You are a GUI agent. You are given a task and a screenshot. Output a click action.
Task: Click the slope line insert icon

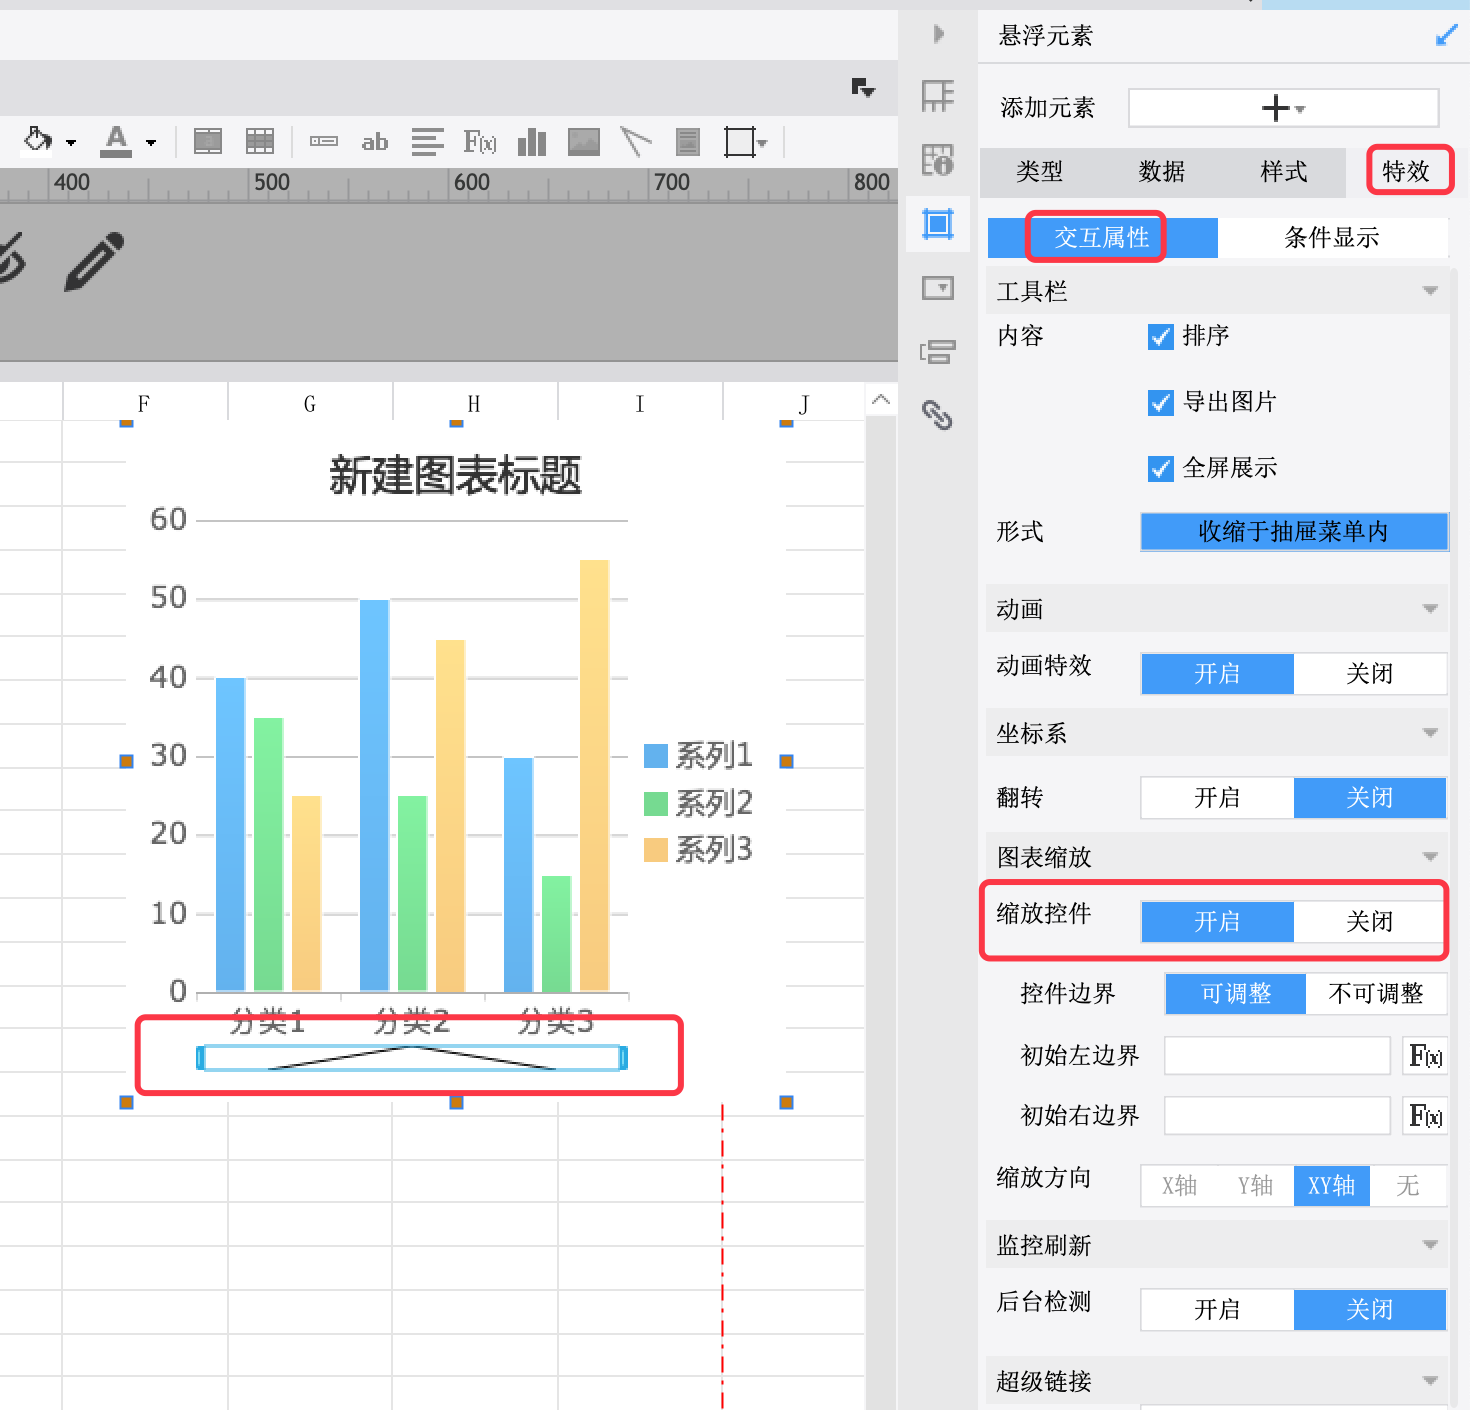click(635, 142)
